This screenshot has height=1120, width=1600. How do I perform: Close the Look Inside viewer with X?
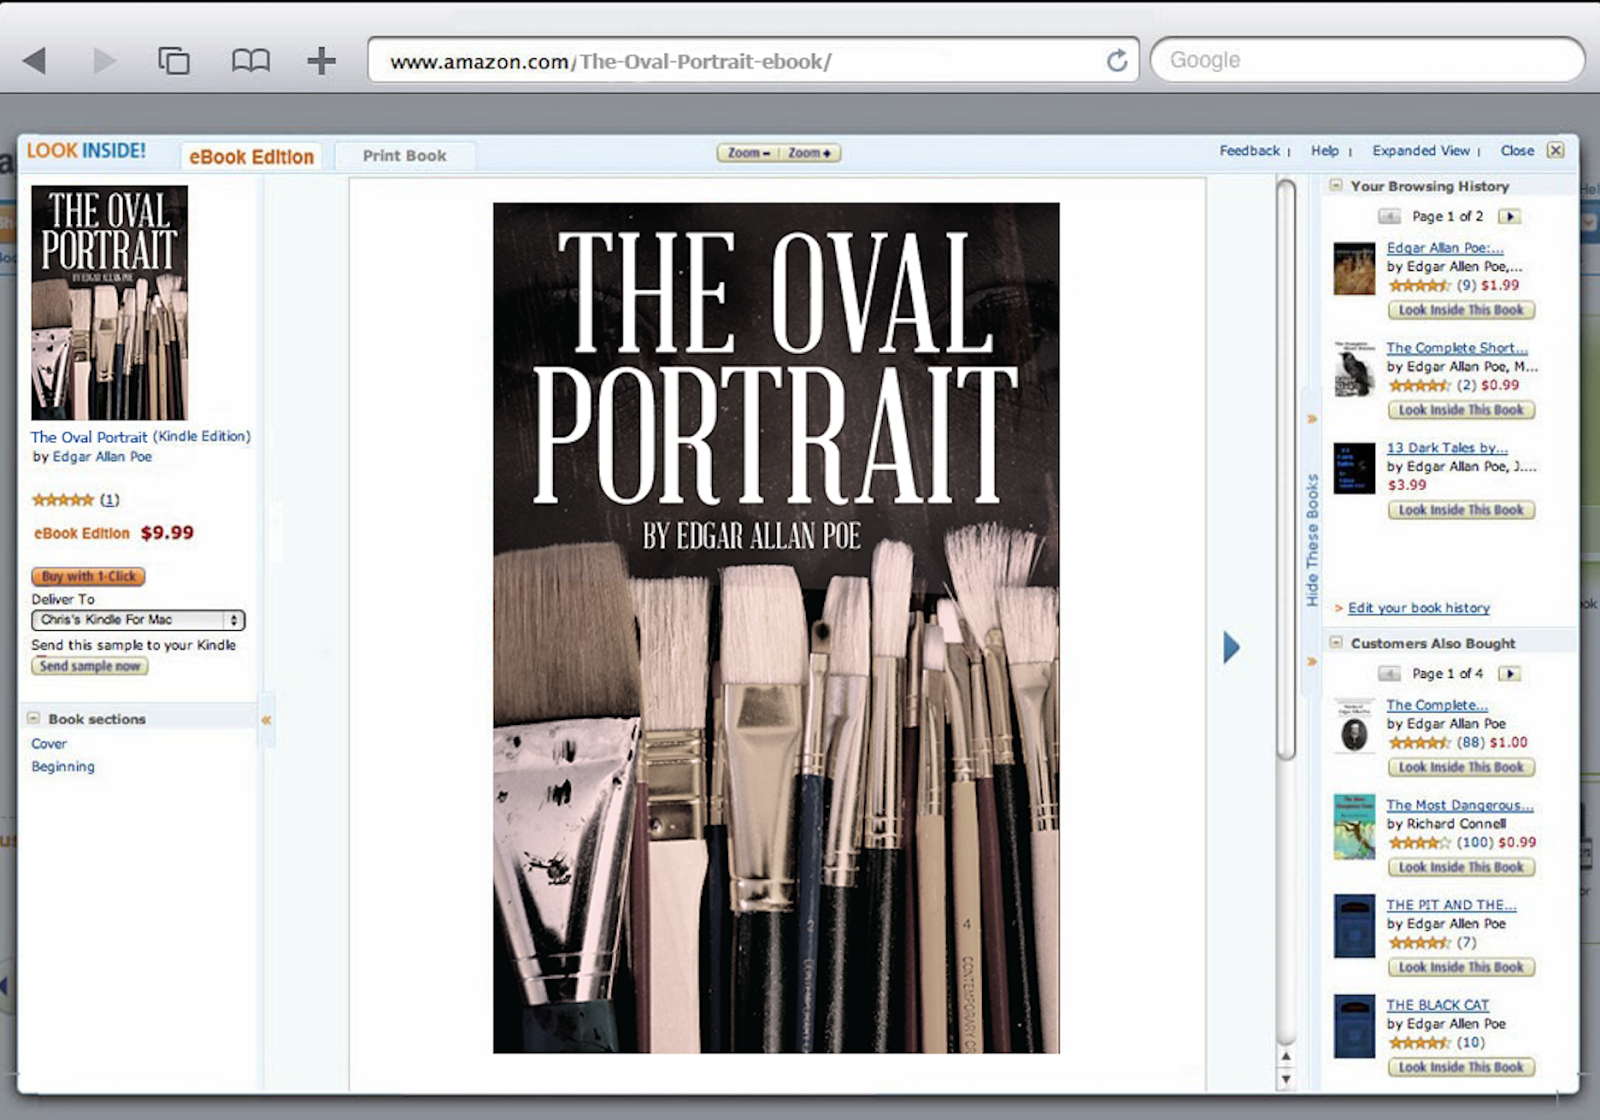1556,150
